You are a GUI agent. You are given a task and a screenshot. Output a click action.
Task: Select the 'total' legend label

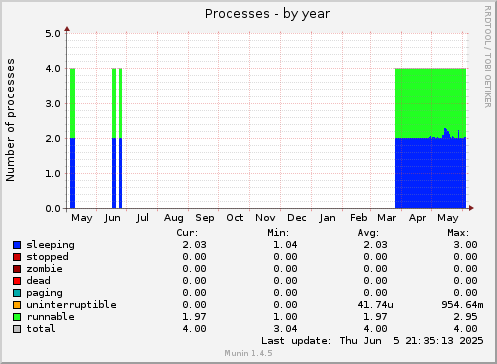pos(41,329)
